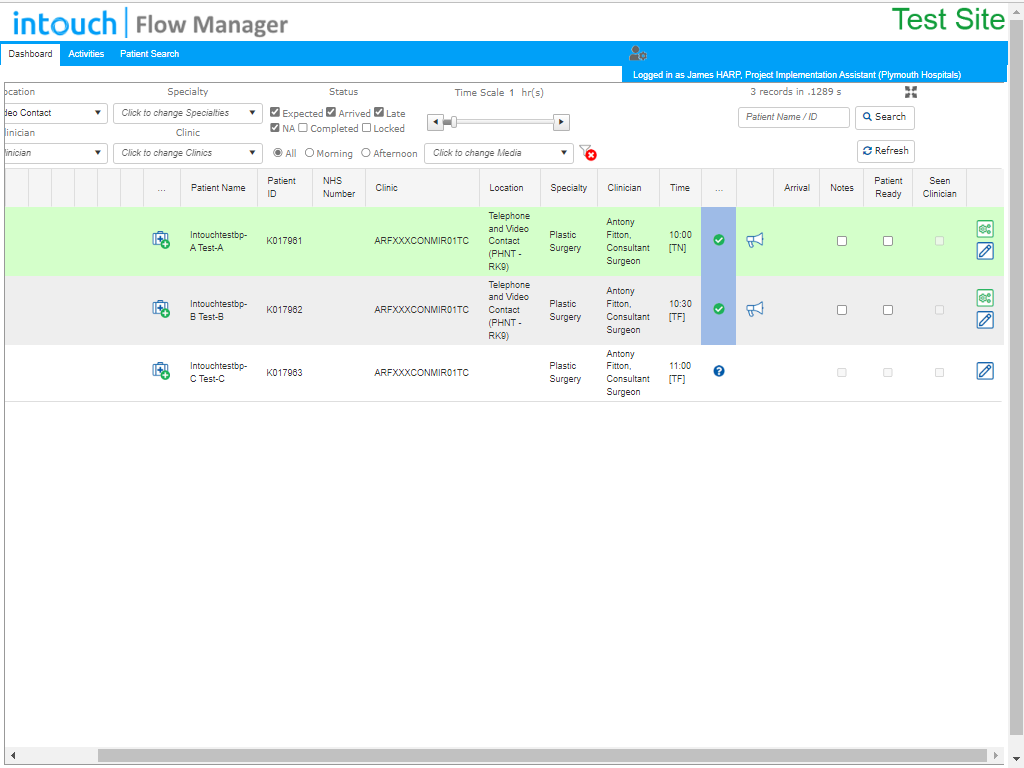Click patient ID K017963 cell
The height and width of the screenshot is (768, 1024).
click(x=284, y=373)
